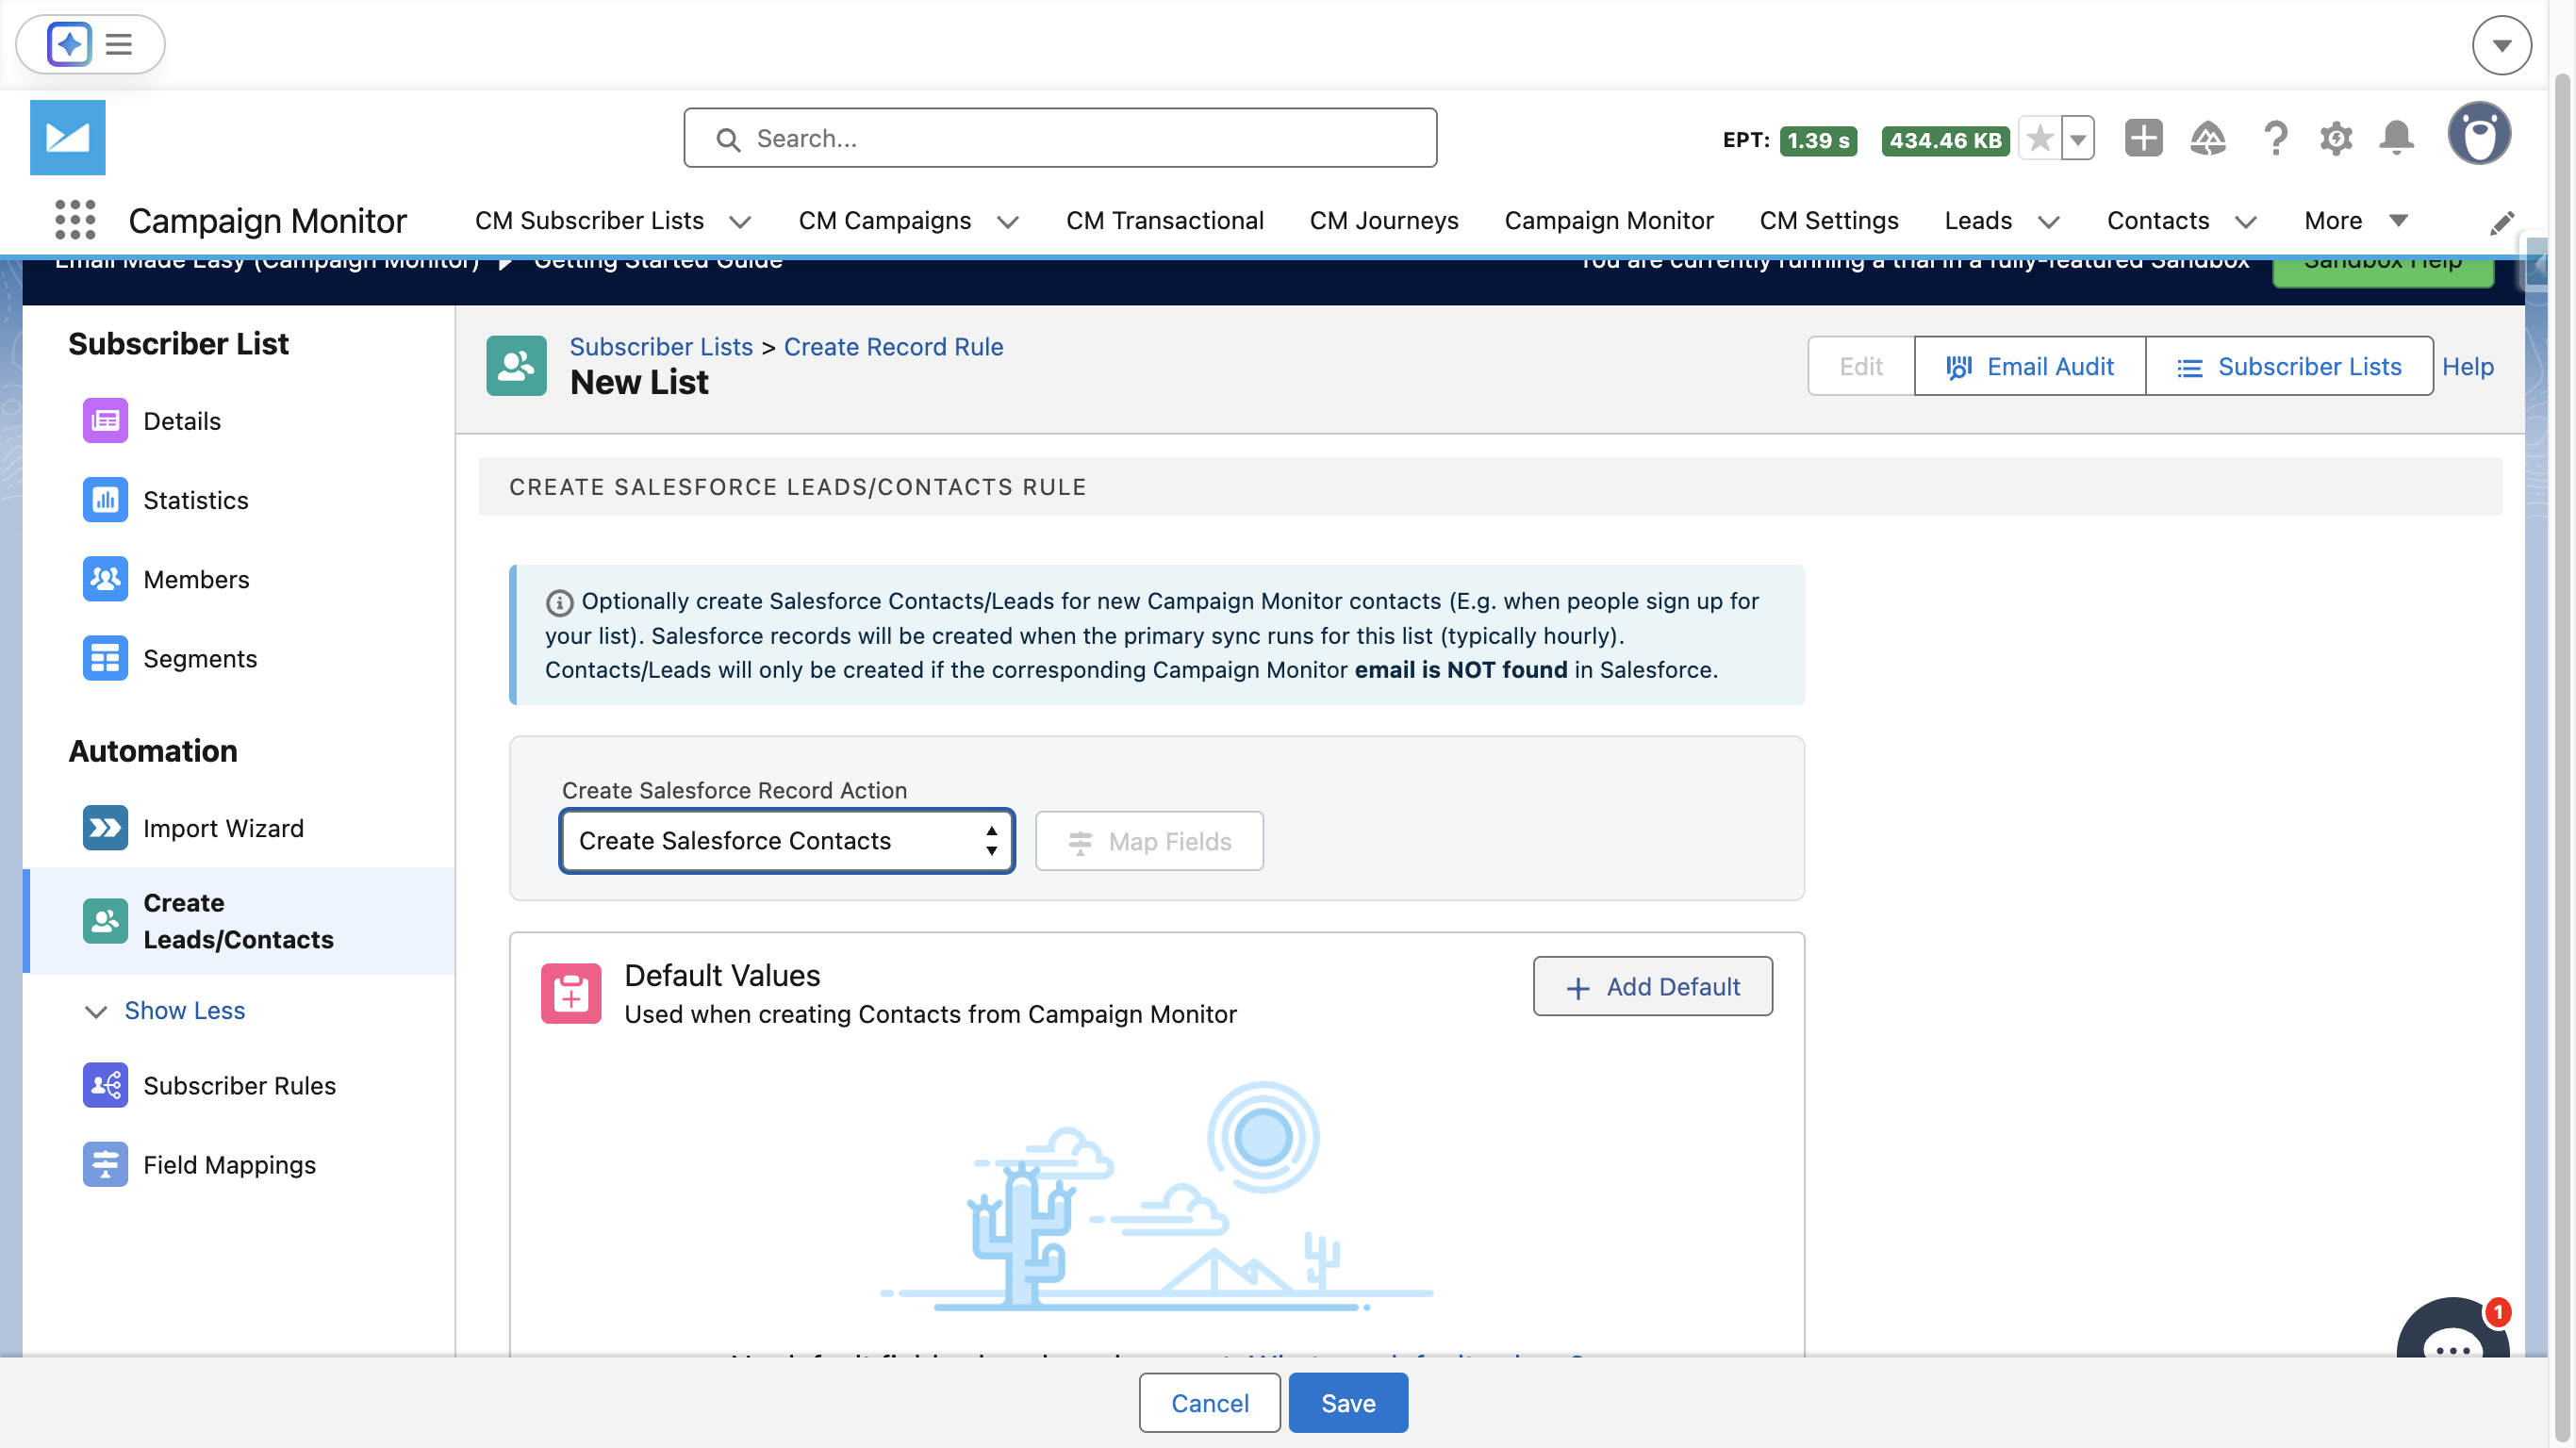Click the Add Default button
Viewport: 2576px width, 1448px height.
coord(1652,986)
